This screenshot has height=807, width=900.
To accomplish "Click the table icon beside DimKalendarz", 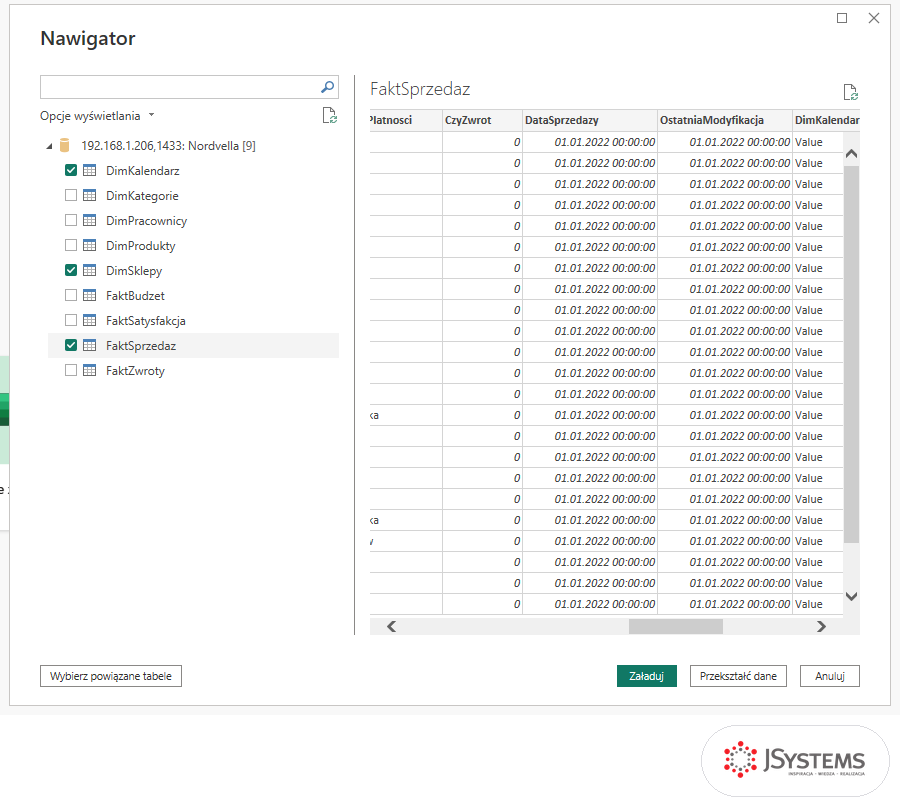I will tap(90, 170).
